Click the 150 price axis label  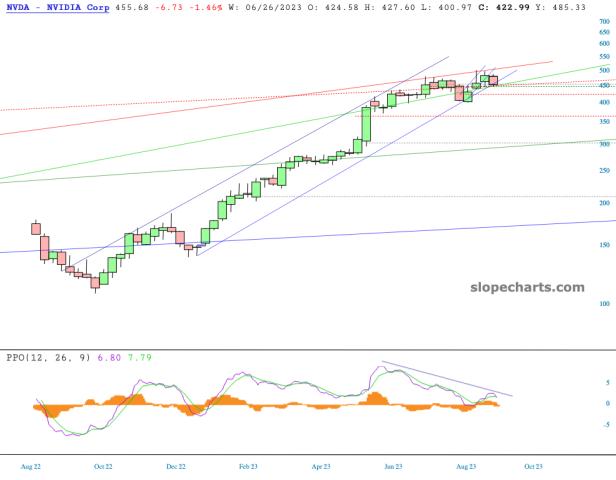tap(604, 245)
